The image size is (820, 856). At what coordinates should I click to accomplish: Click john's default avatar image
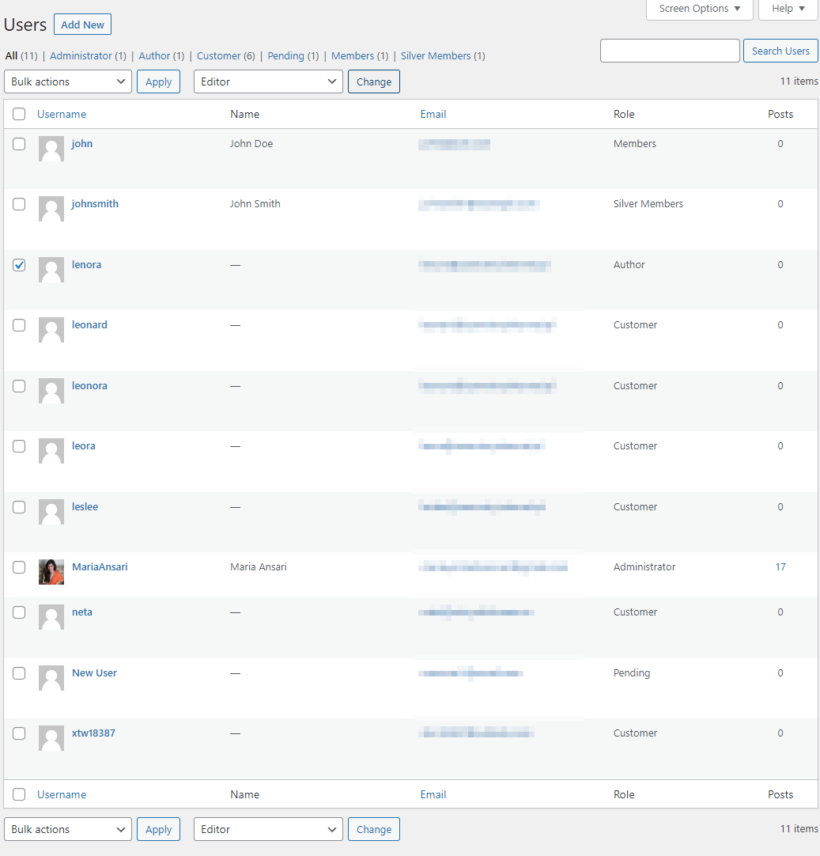tap(51, 149)
